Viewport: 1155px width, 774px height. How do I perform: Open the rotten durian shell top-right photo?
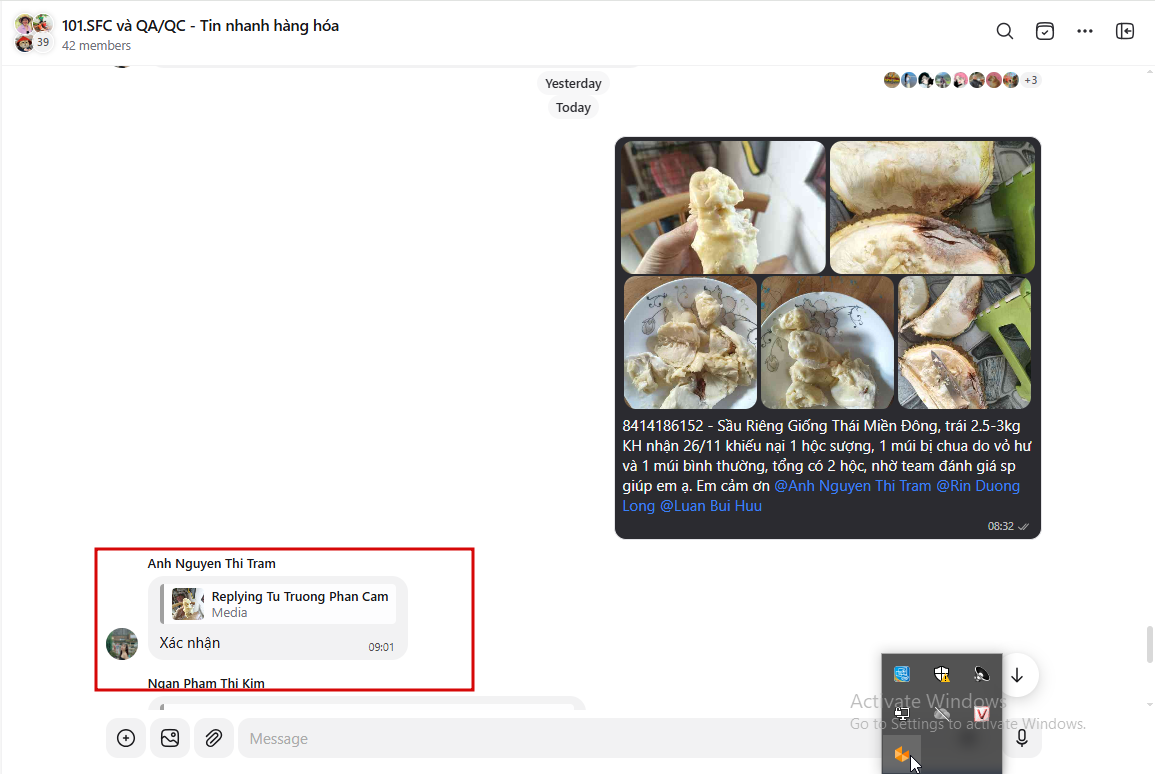click(x=933, y=208)
